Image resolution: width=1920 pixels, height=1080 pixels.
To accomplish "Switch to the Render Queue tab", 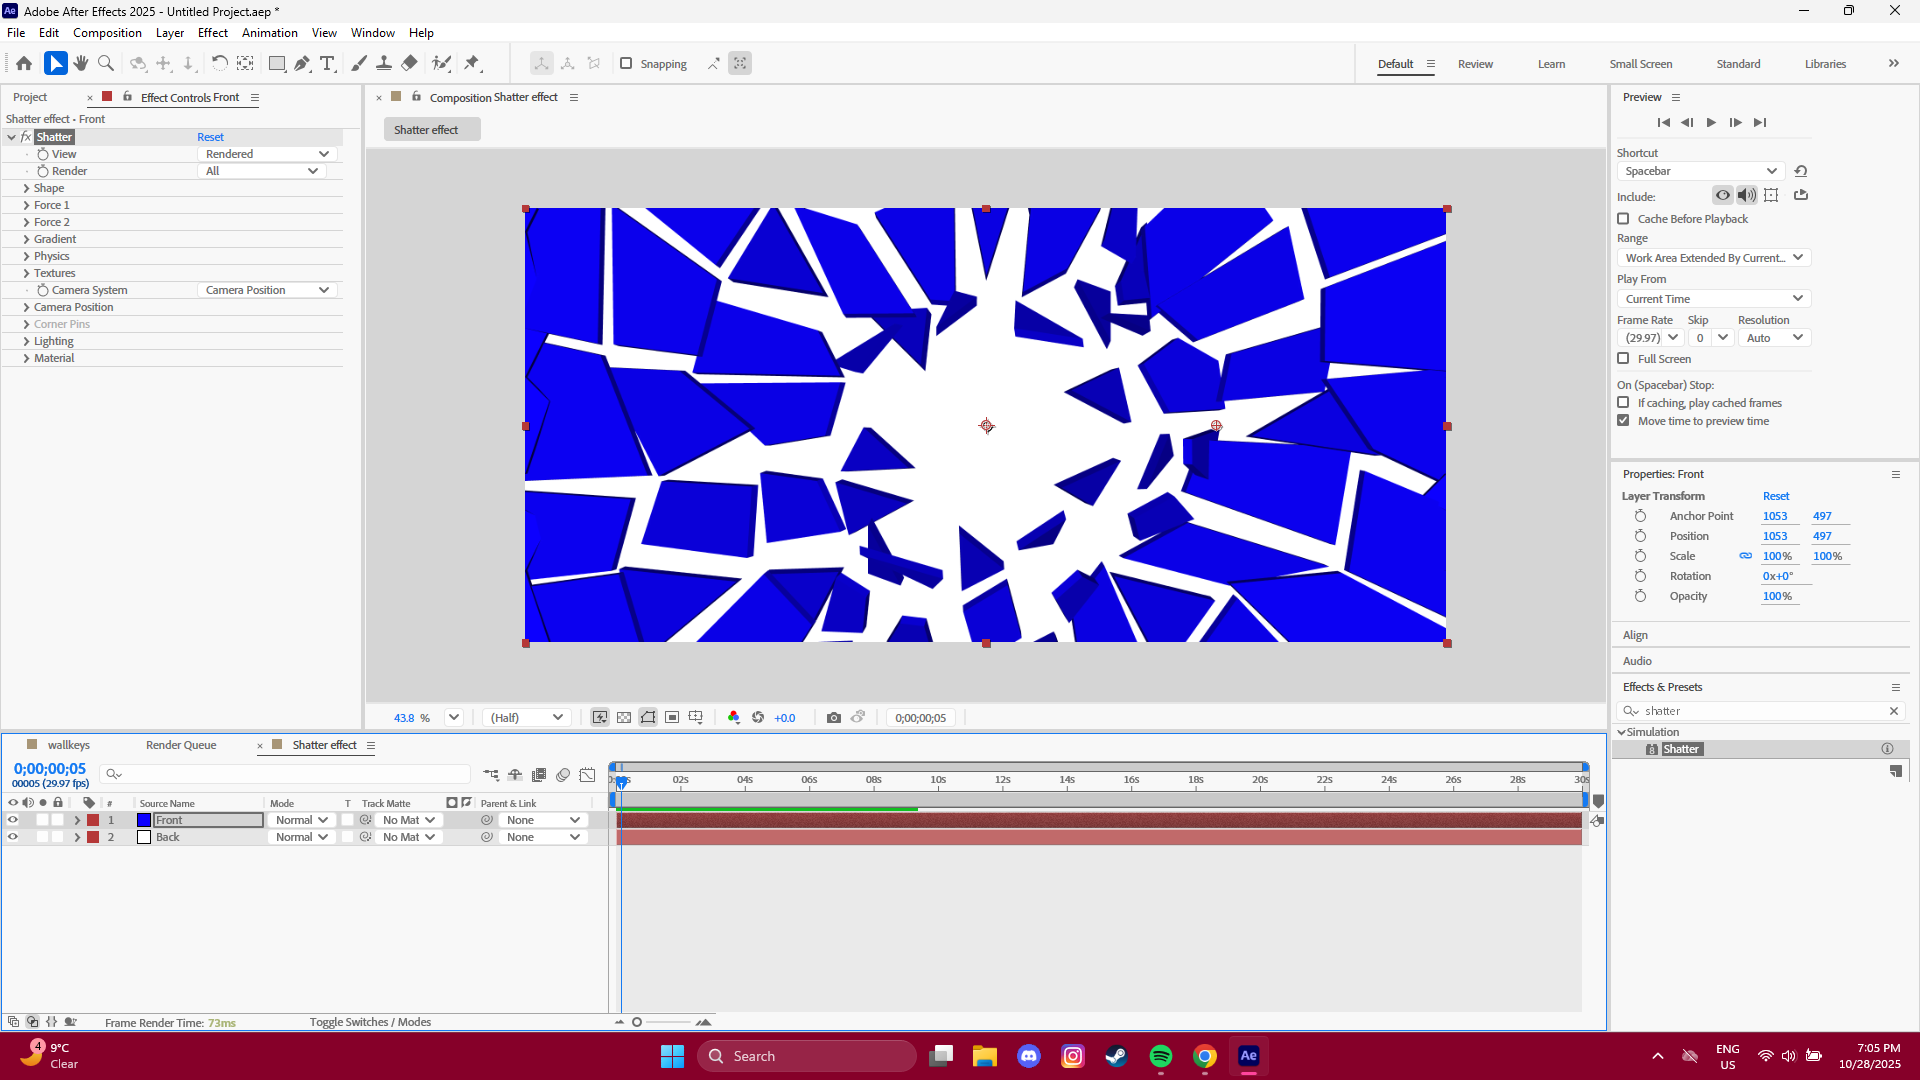I will point(180,744).
